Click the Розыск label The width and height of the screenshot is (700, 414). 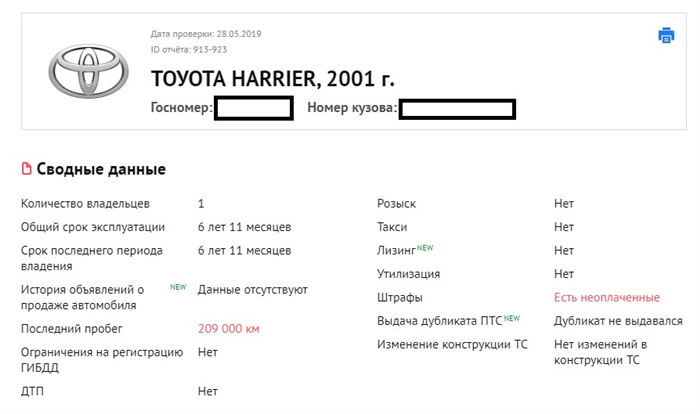(396, 204)
